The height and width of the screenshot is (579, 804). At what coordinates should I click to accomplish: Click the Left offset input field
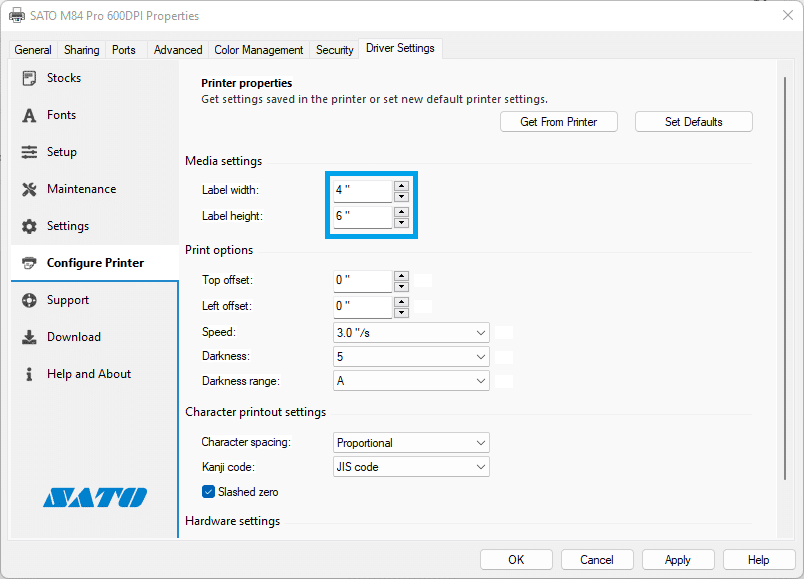(x=363, y=307)
